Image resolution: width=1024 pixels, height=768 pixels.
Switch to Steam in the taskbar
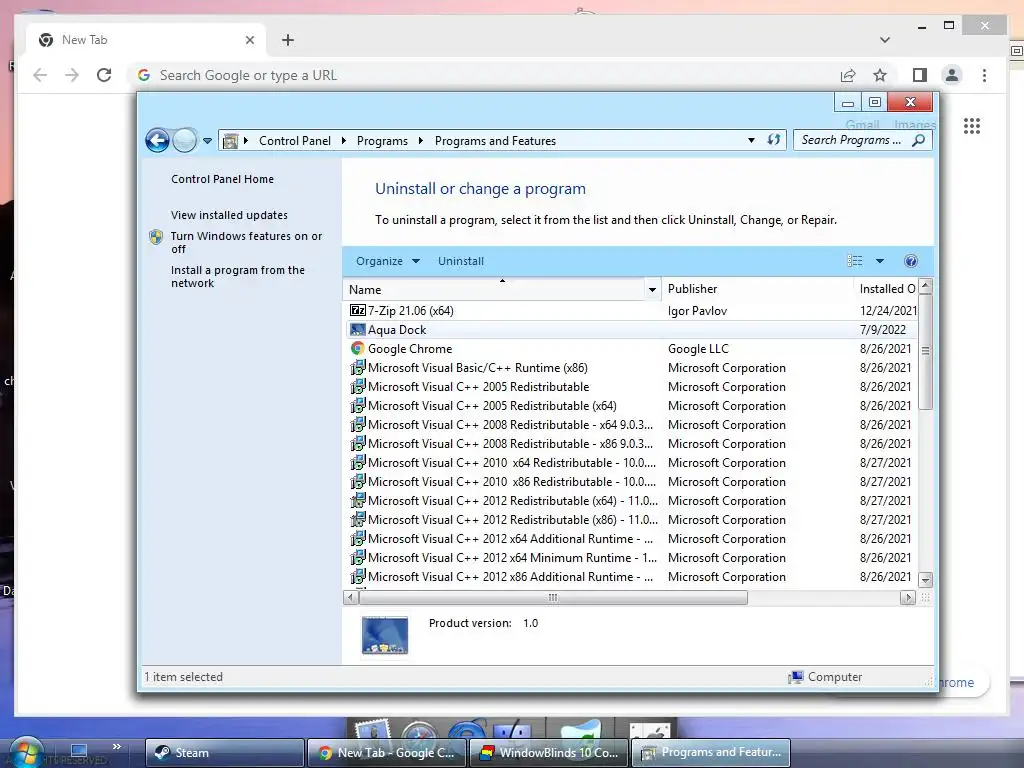click(225, 752)
